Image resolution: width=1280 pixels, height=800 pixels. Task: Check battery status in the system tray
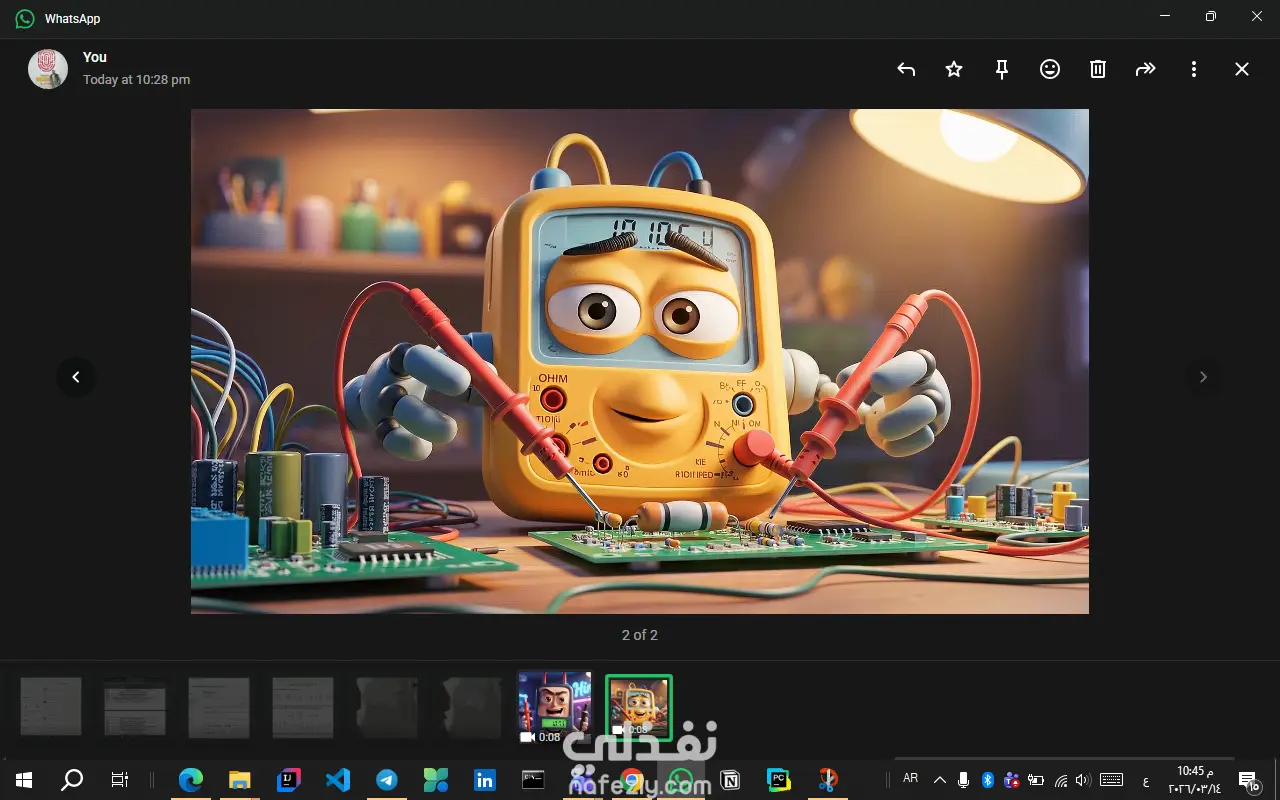click(x=1036, y=780)
